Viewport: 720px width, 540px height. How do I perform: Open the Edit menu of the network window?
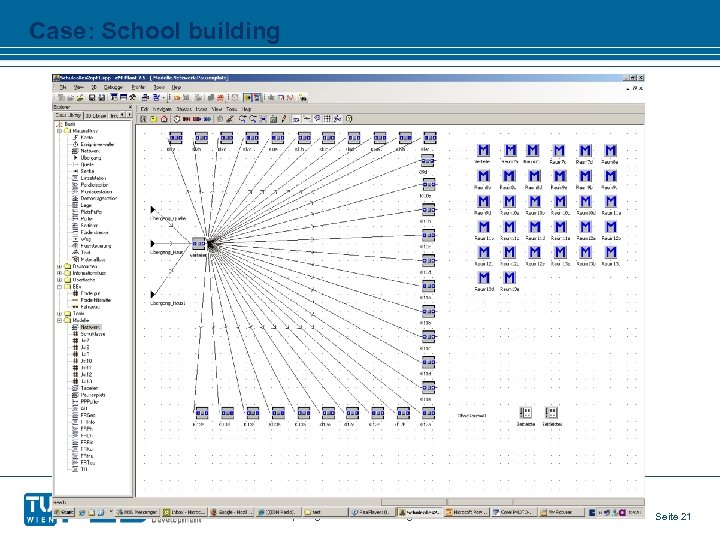pyautogui.click(x=144, y=109)
